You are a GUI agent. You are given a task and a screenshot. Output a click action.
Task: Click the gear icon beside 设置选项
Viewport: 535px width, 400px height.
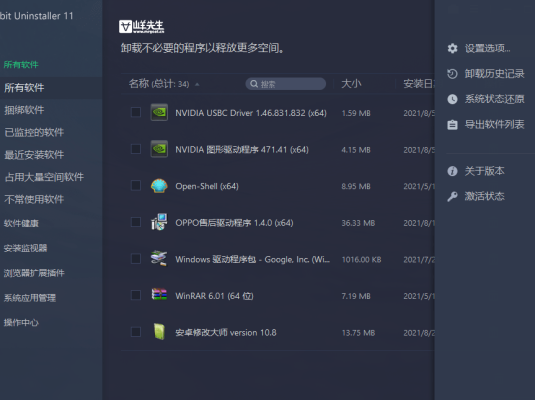(452, 48)
